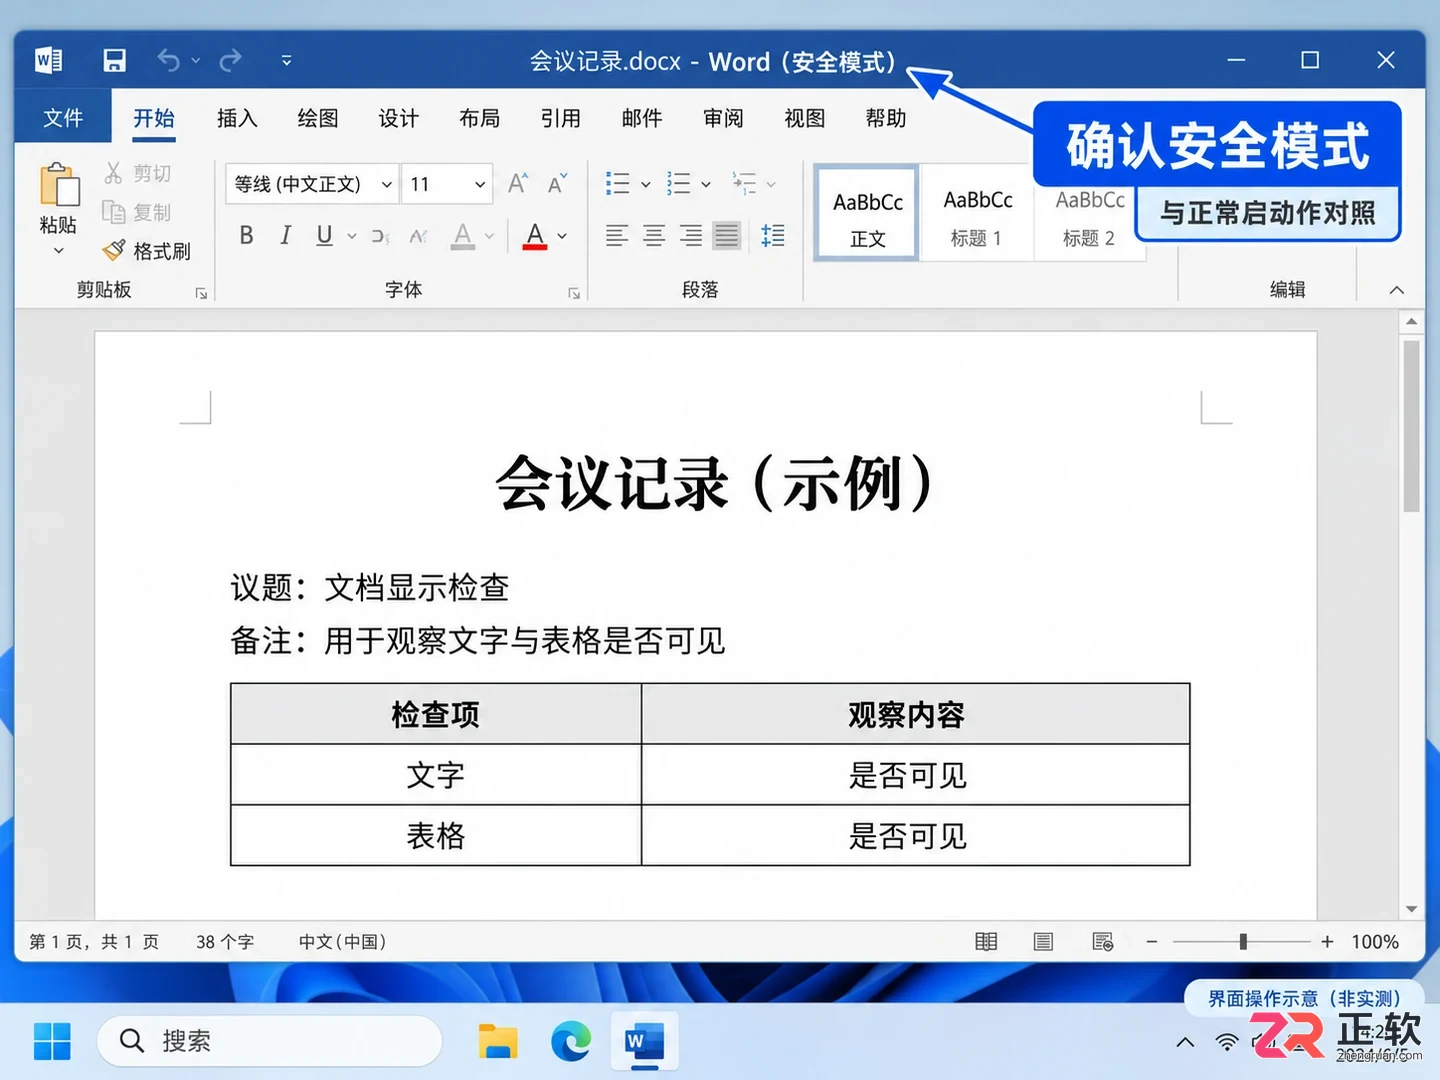1440x1080 pixels.
Task: Open the font color dropdown arrow
Action: pyautogui.click(x=562, y=237)
